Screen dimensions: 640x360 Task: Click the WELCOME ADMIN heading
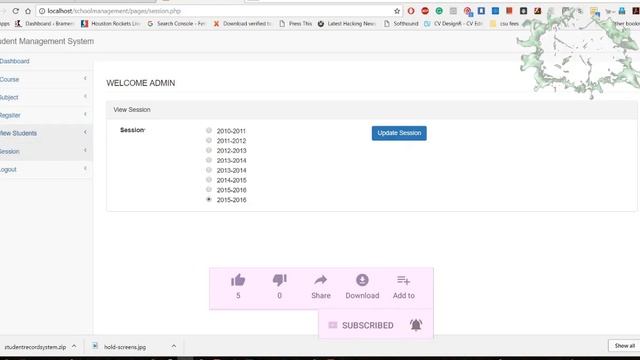(x=140, y=83)
